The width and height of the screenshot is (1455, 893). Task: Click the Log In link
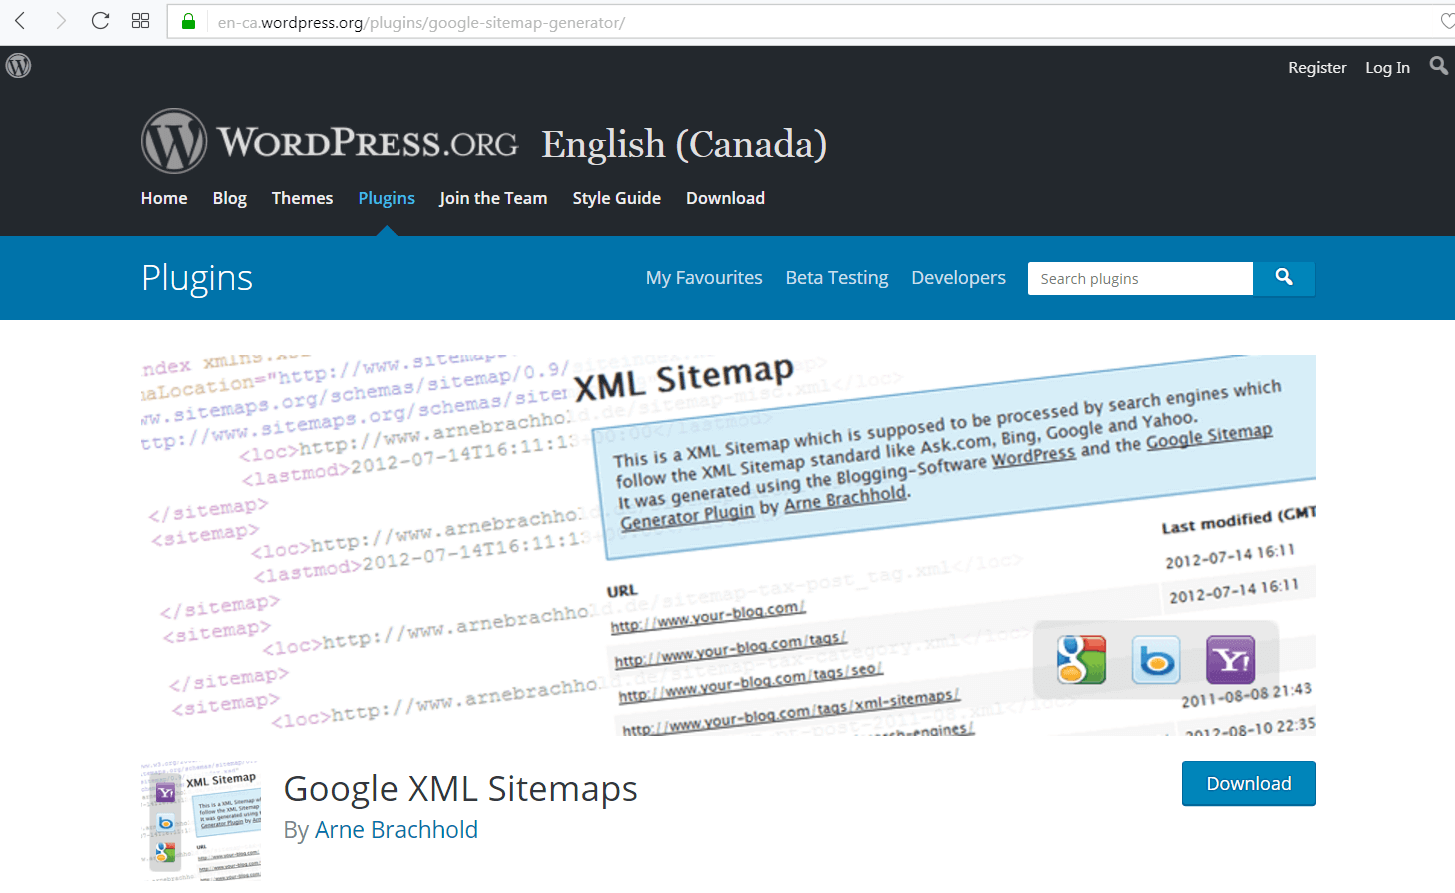pyautogui.click(x=1387, y=67)
